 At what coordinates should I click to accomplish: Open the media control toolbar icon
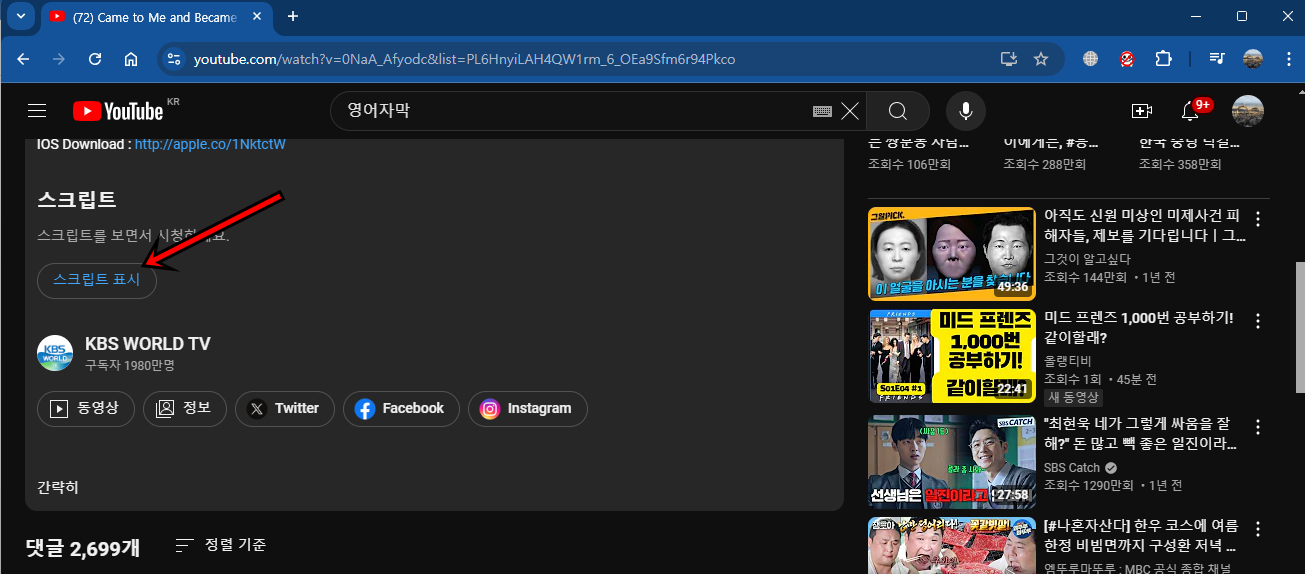click(1216, 59)
